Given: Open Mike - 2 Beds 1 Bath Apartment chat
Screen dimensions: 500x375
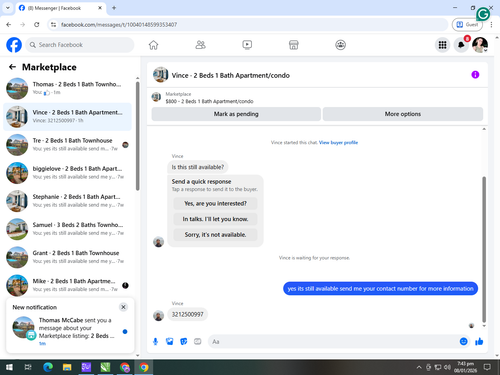Looking at the screenshot, I should pyautogui.click(x=68, y=285).
